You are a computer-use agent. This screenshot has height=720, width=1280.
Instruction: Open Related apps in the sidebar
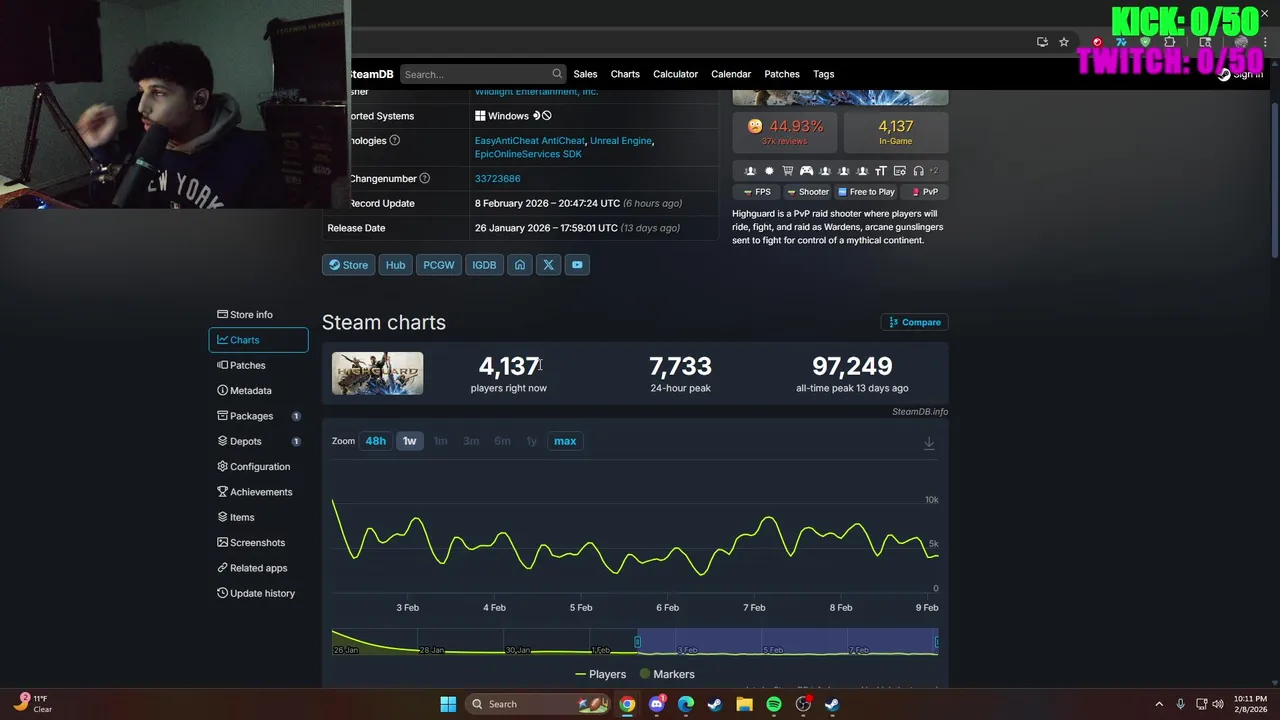(258, 568)
